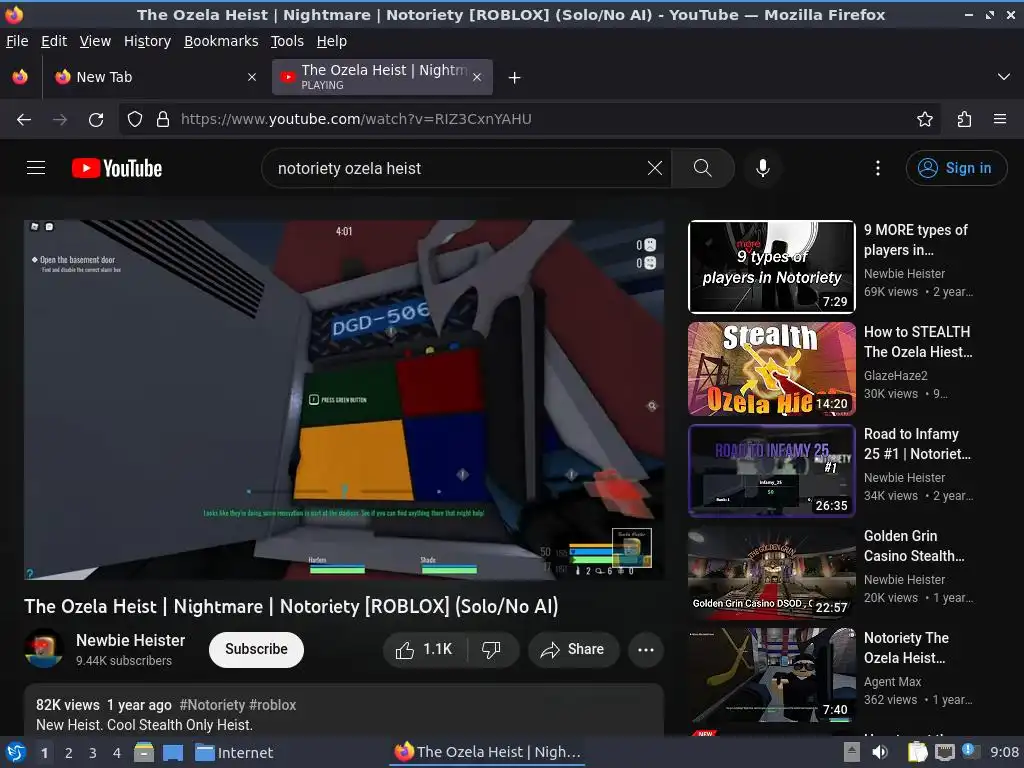Click the video player to pause
This screenshot has width=1024, height=768.
[x=344, y=400]
